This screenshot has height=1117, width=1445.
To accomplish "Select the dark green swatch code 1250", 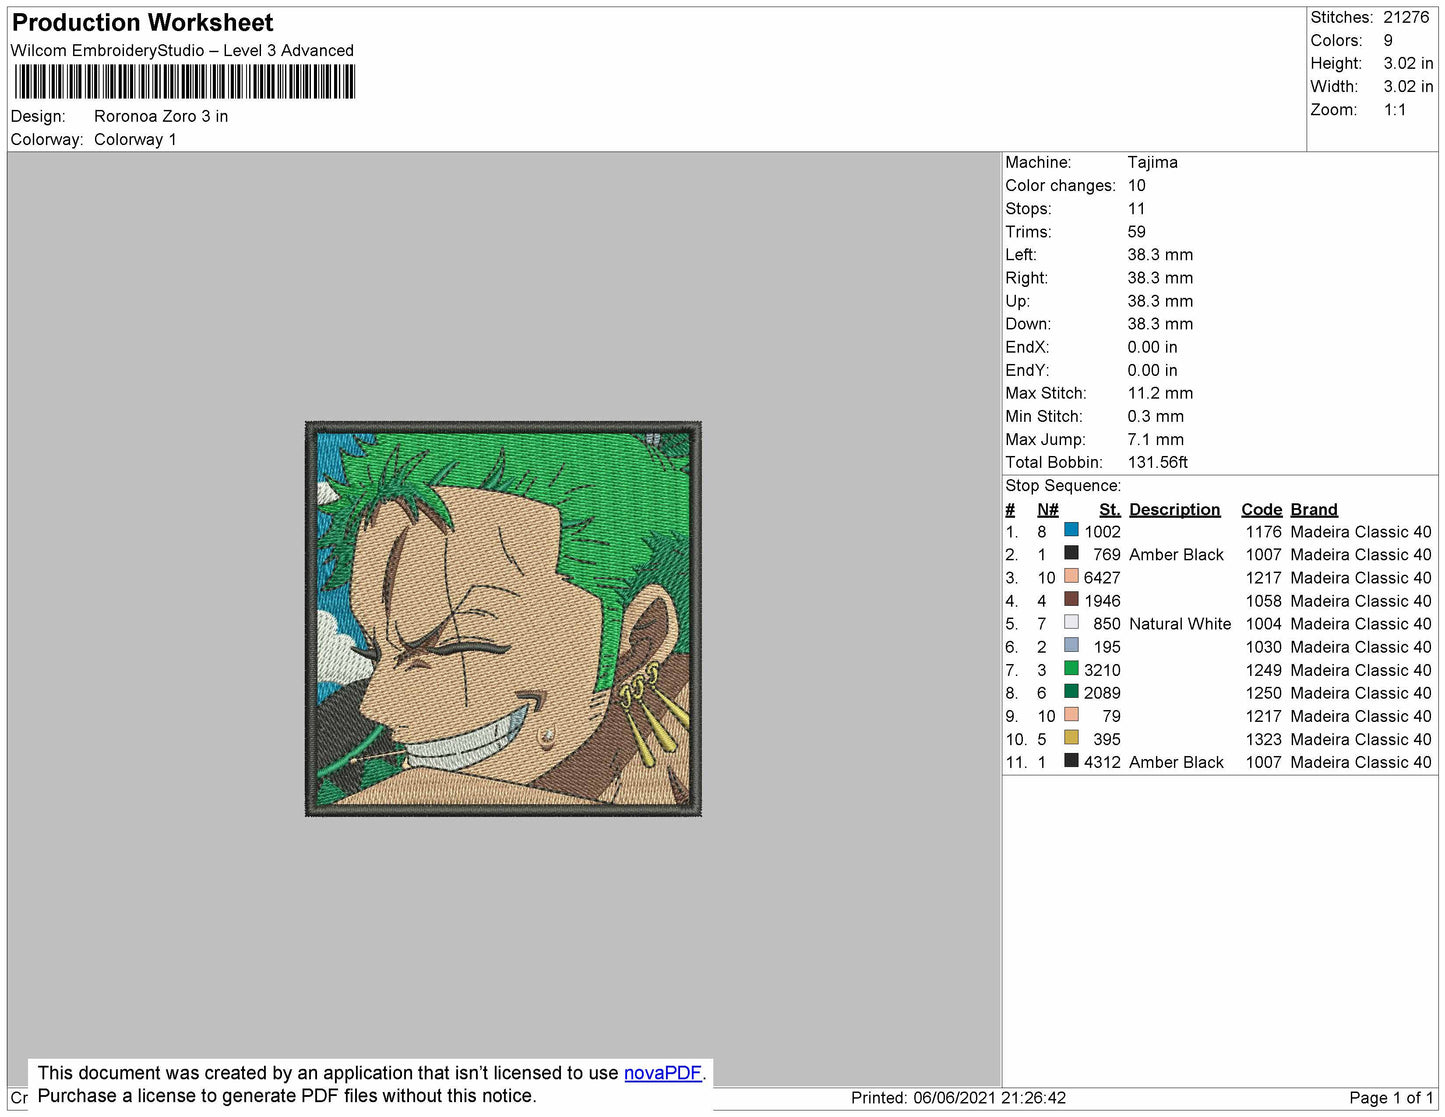I will point(1071,691).
